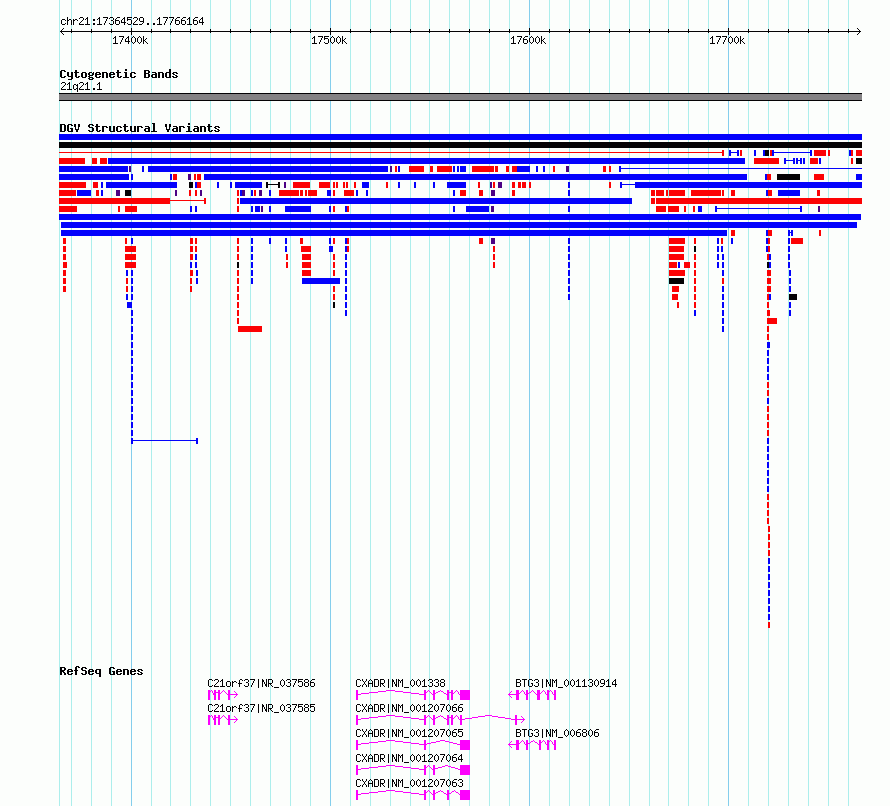Click the right arrow at ruler end
Viewport: 890px width, 806px height.
(x=858, y=31)
